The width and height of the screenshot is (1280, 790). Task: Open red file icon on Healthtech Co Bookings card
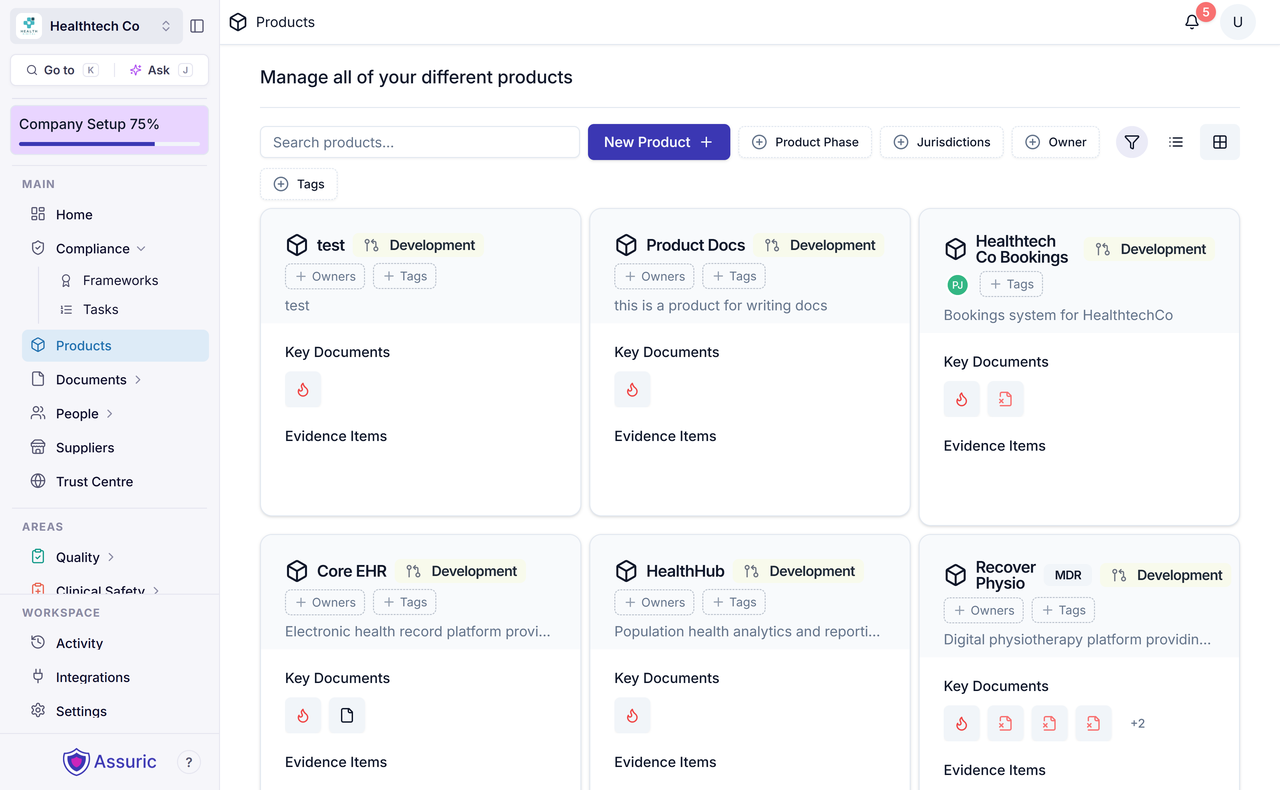[x=1005, y=400]
